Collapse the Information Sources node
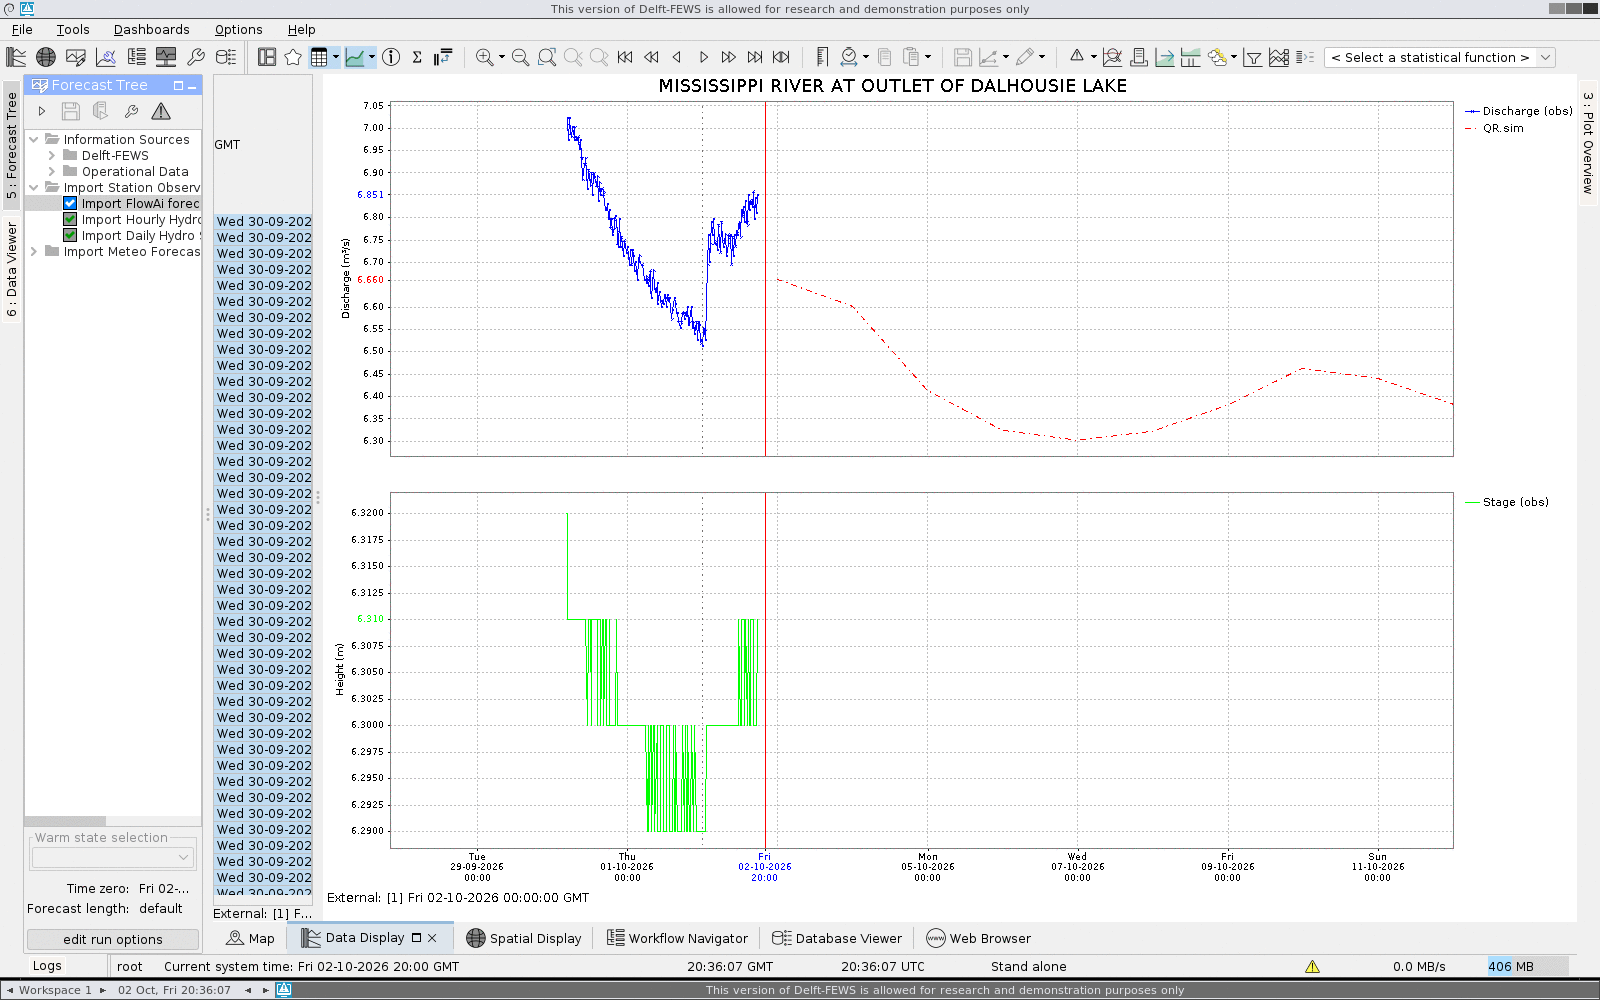The height and width of the screenshot is (1000, 1600). point(34,139)
